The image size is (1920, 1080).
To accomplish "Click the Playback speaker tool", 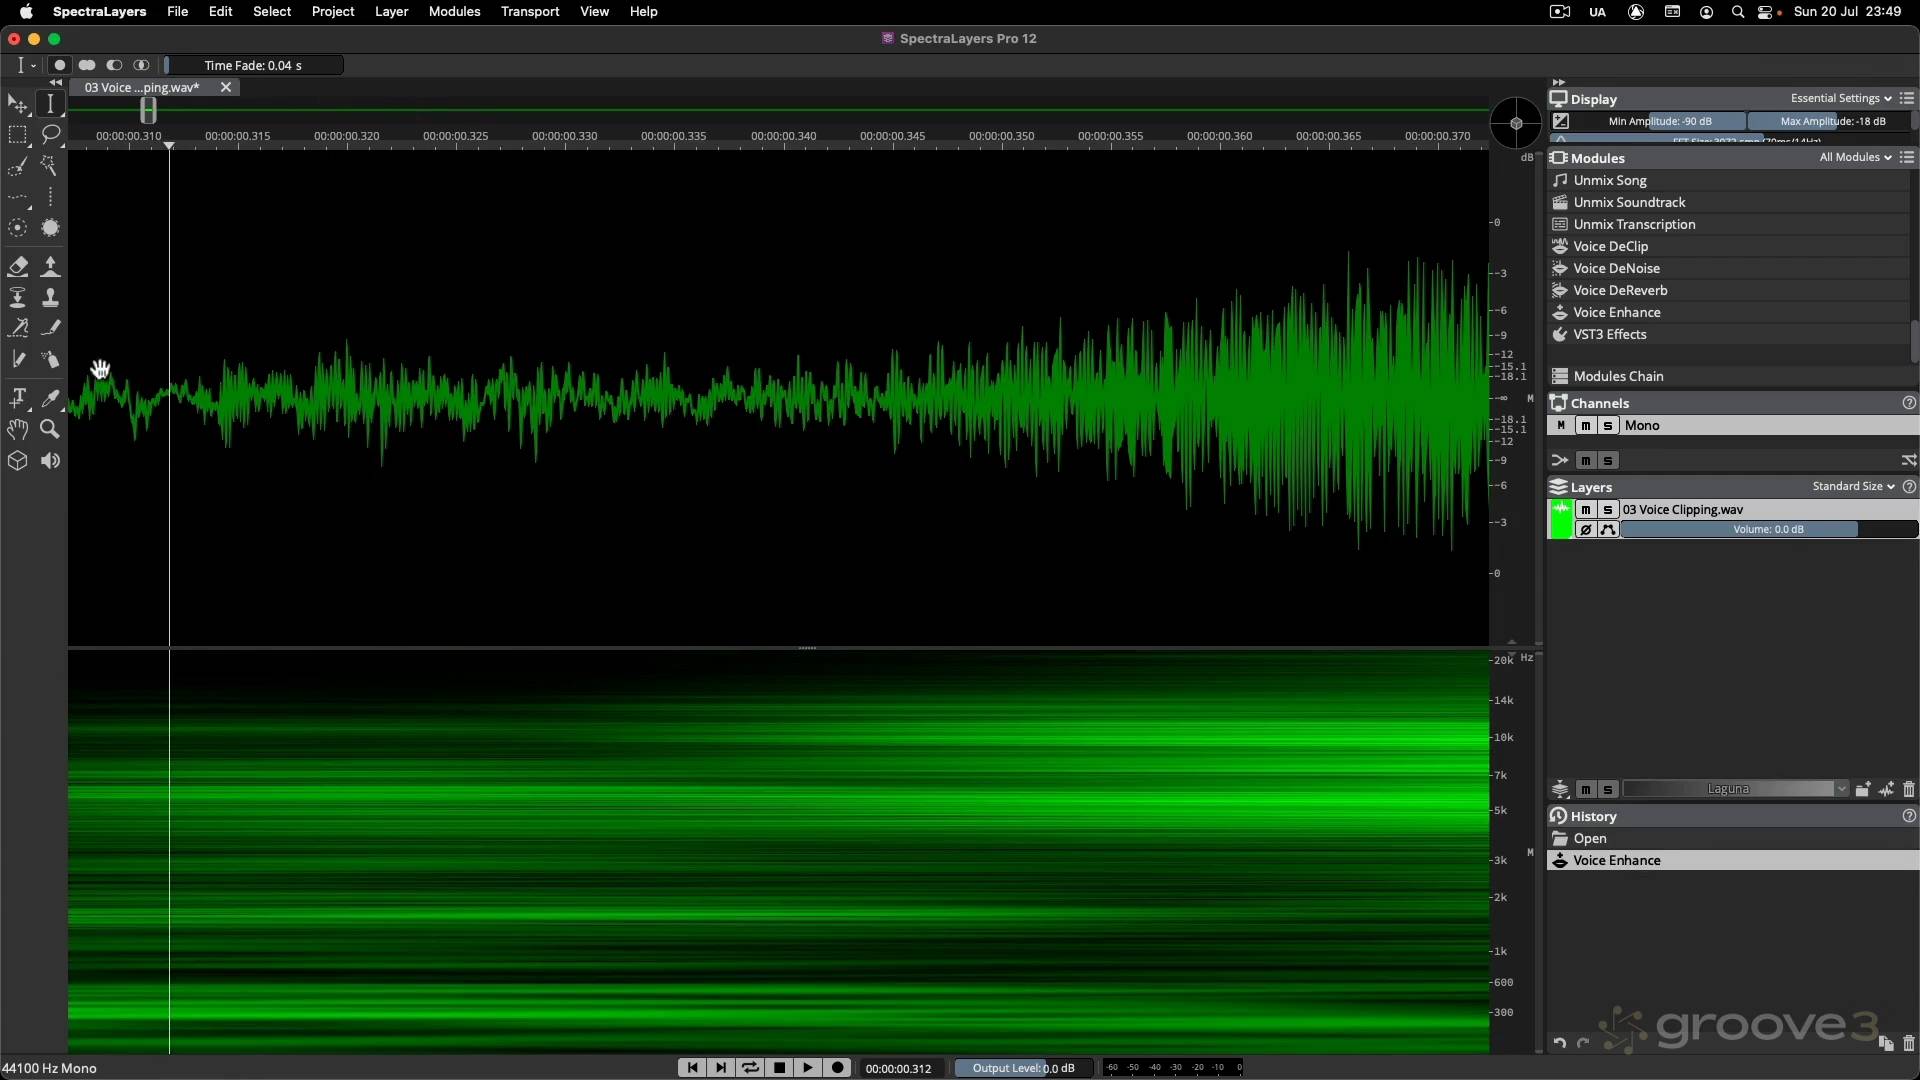I will click(50, 461).
